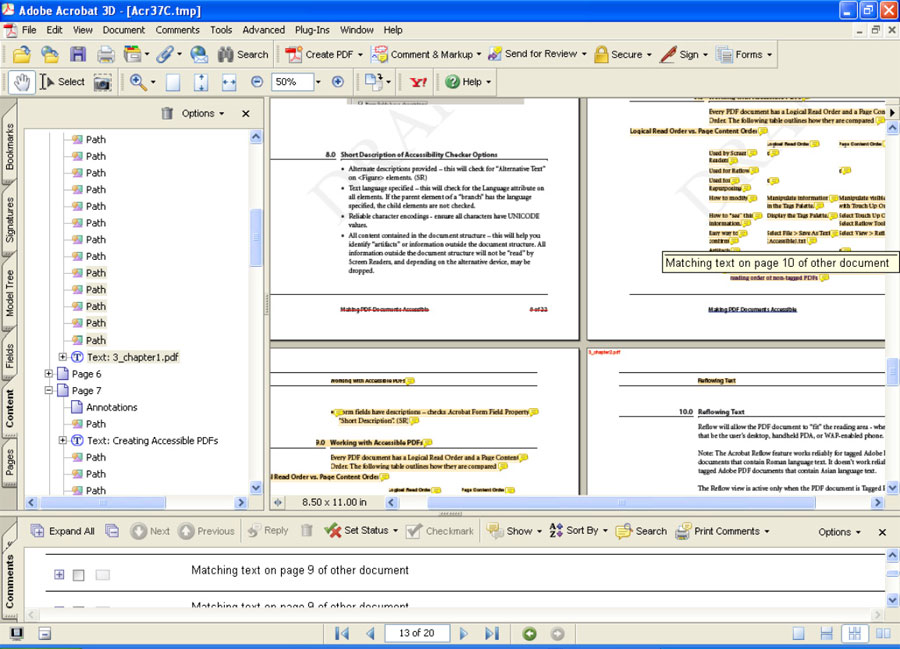Click Set Status button
Image resolution: width=900 pixels, height=649 pixels.
coord(360,531)
